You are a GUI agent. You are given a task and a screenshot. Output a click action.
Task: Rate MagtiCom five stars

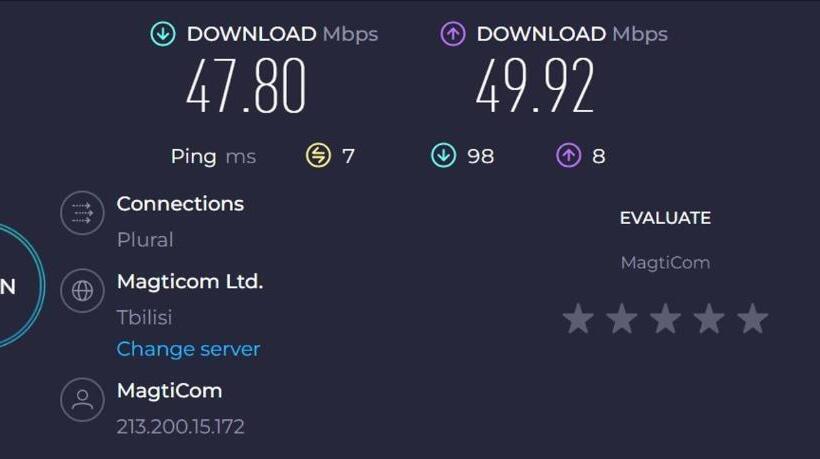pyautogui.click(x=753, y=318)
